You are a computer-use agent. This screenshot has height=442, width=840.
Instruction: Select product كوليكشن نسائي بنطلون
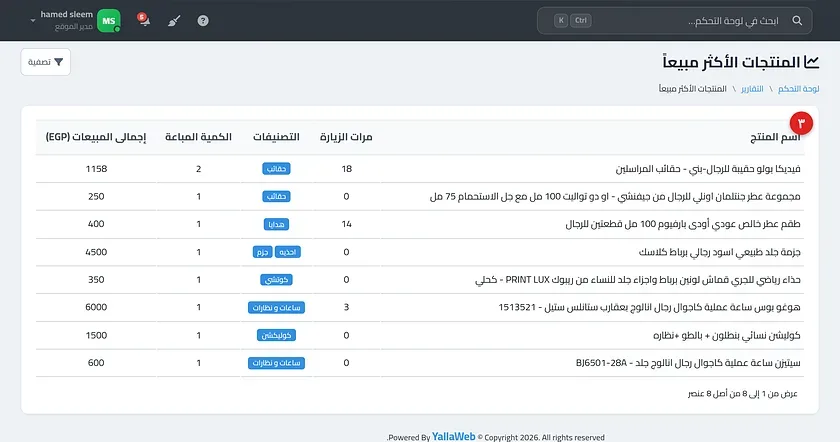(x=726, y=335)
